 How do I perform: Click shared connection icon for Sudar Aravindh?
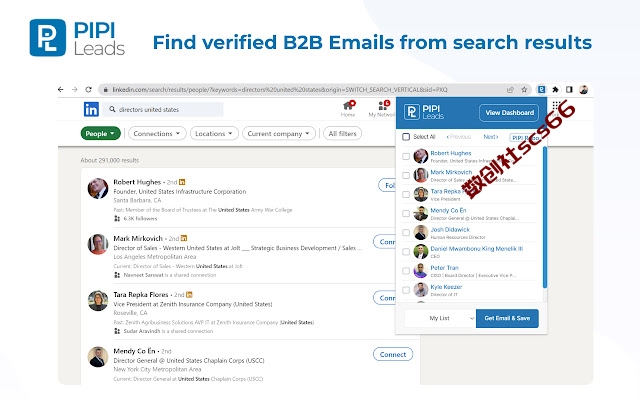coord(117,331)
